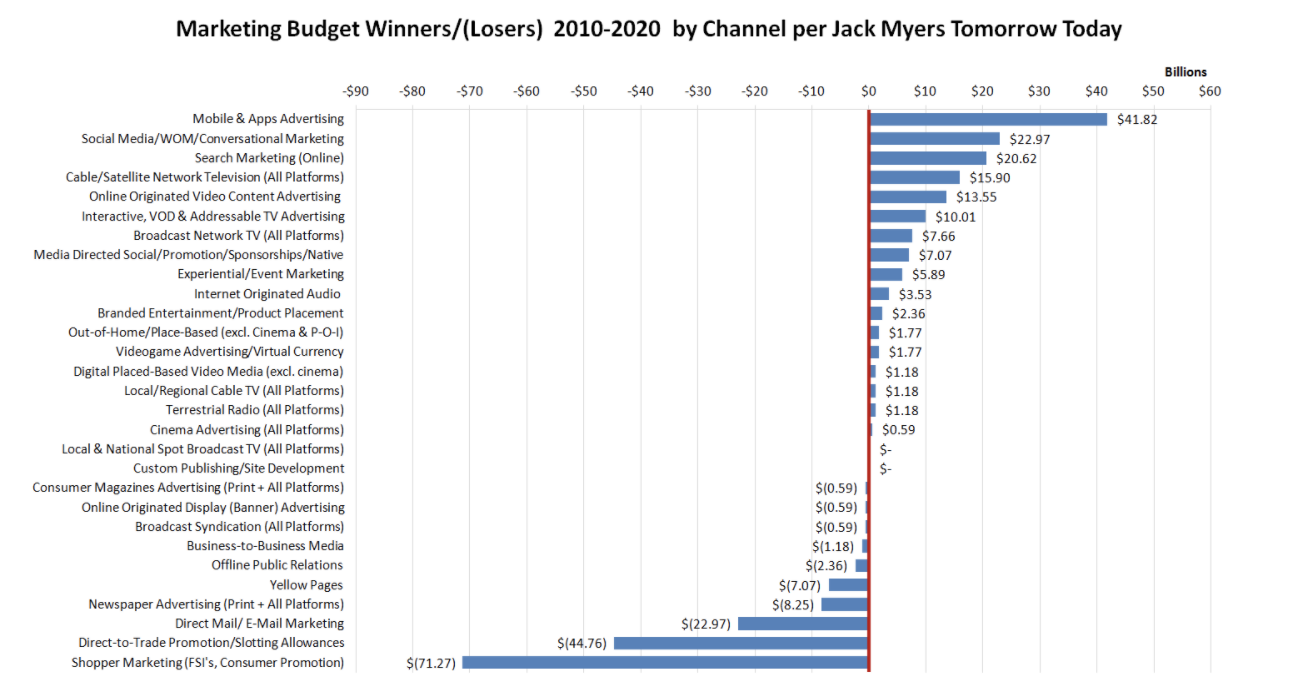Click the $(44.76) data label
Screen dimensions: 1298x700
583,643
